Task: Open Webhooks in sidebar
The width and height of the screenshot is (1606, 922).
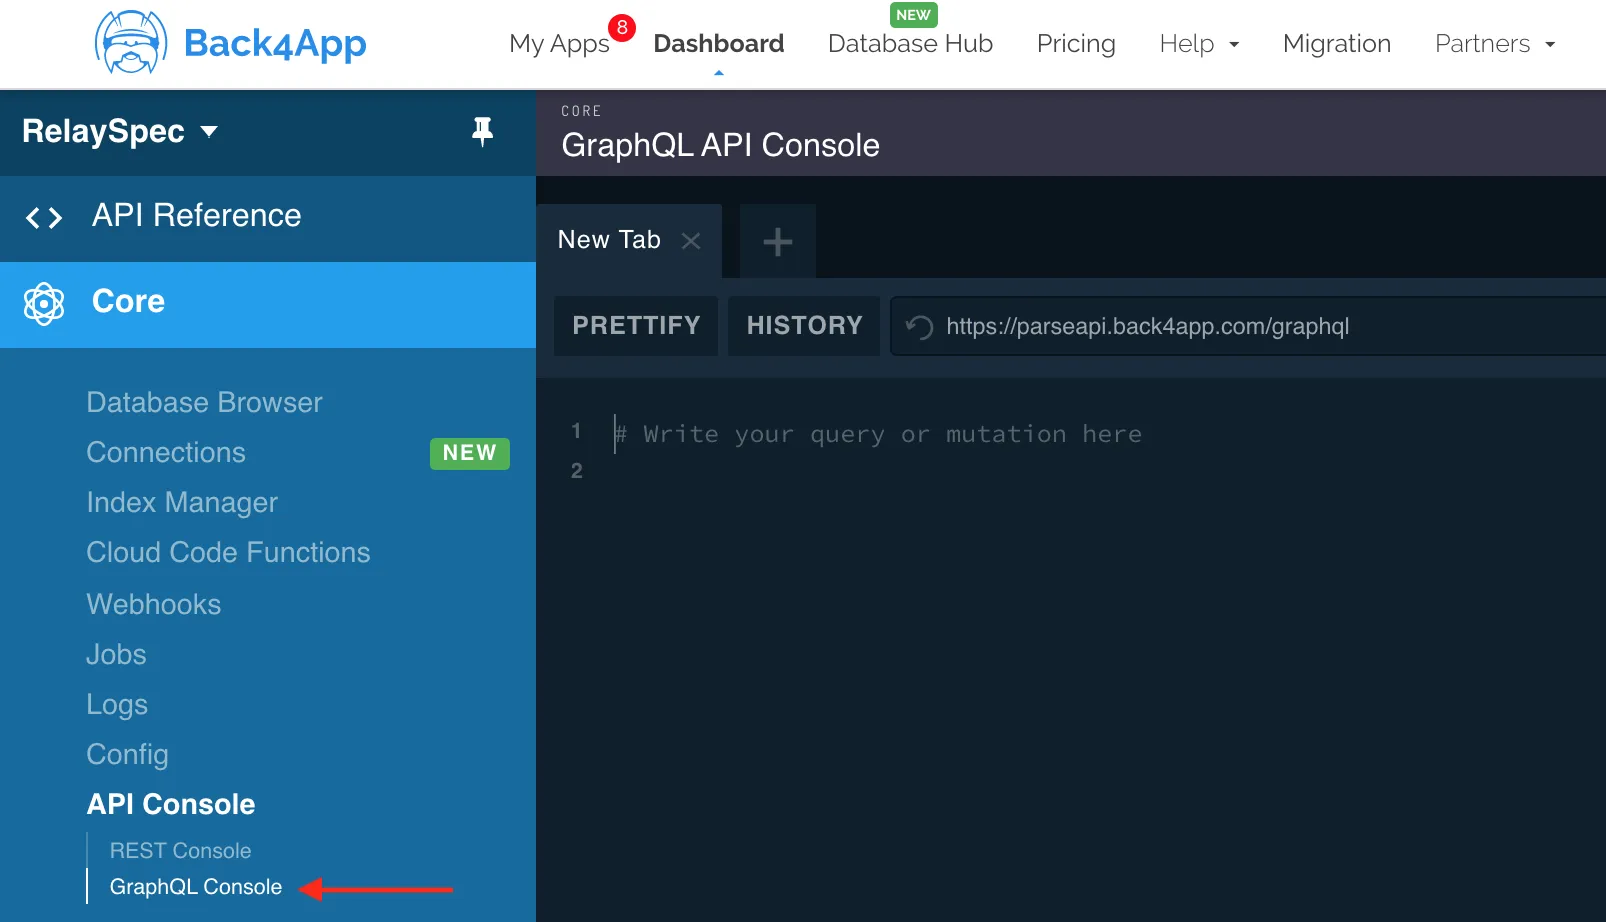Action: (x=154, y=604)
